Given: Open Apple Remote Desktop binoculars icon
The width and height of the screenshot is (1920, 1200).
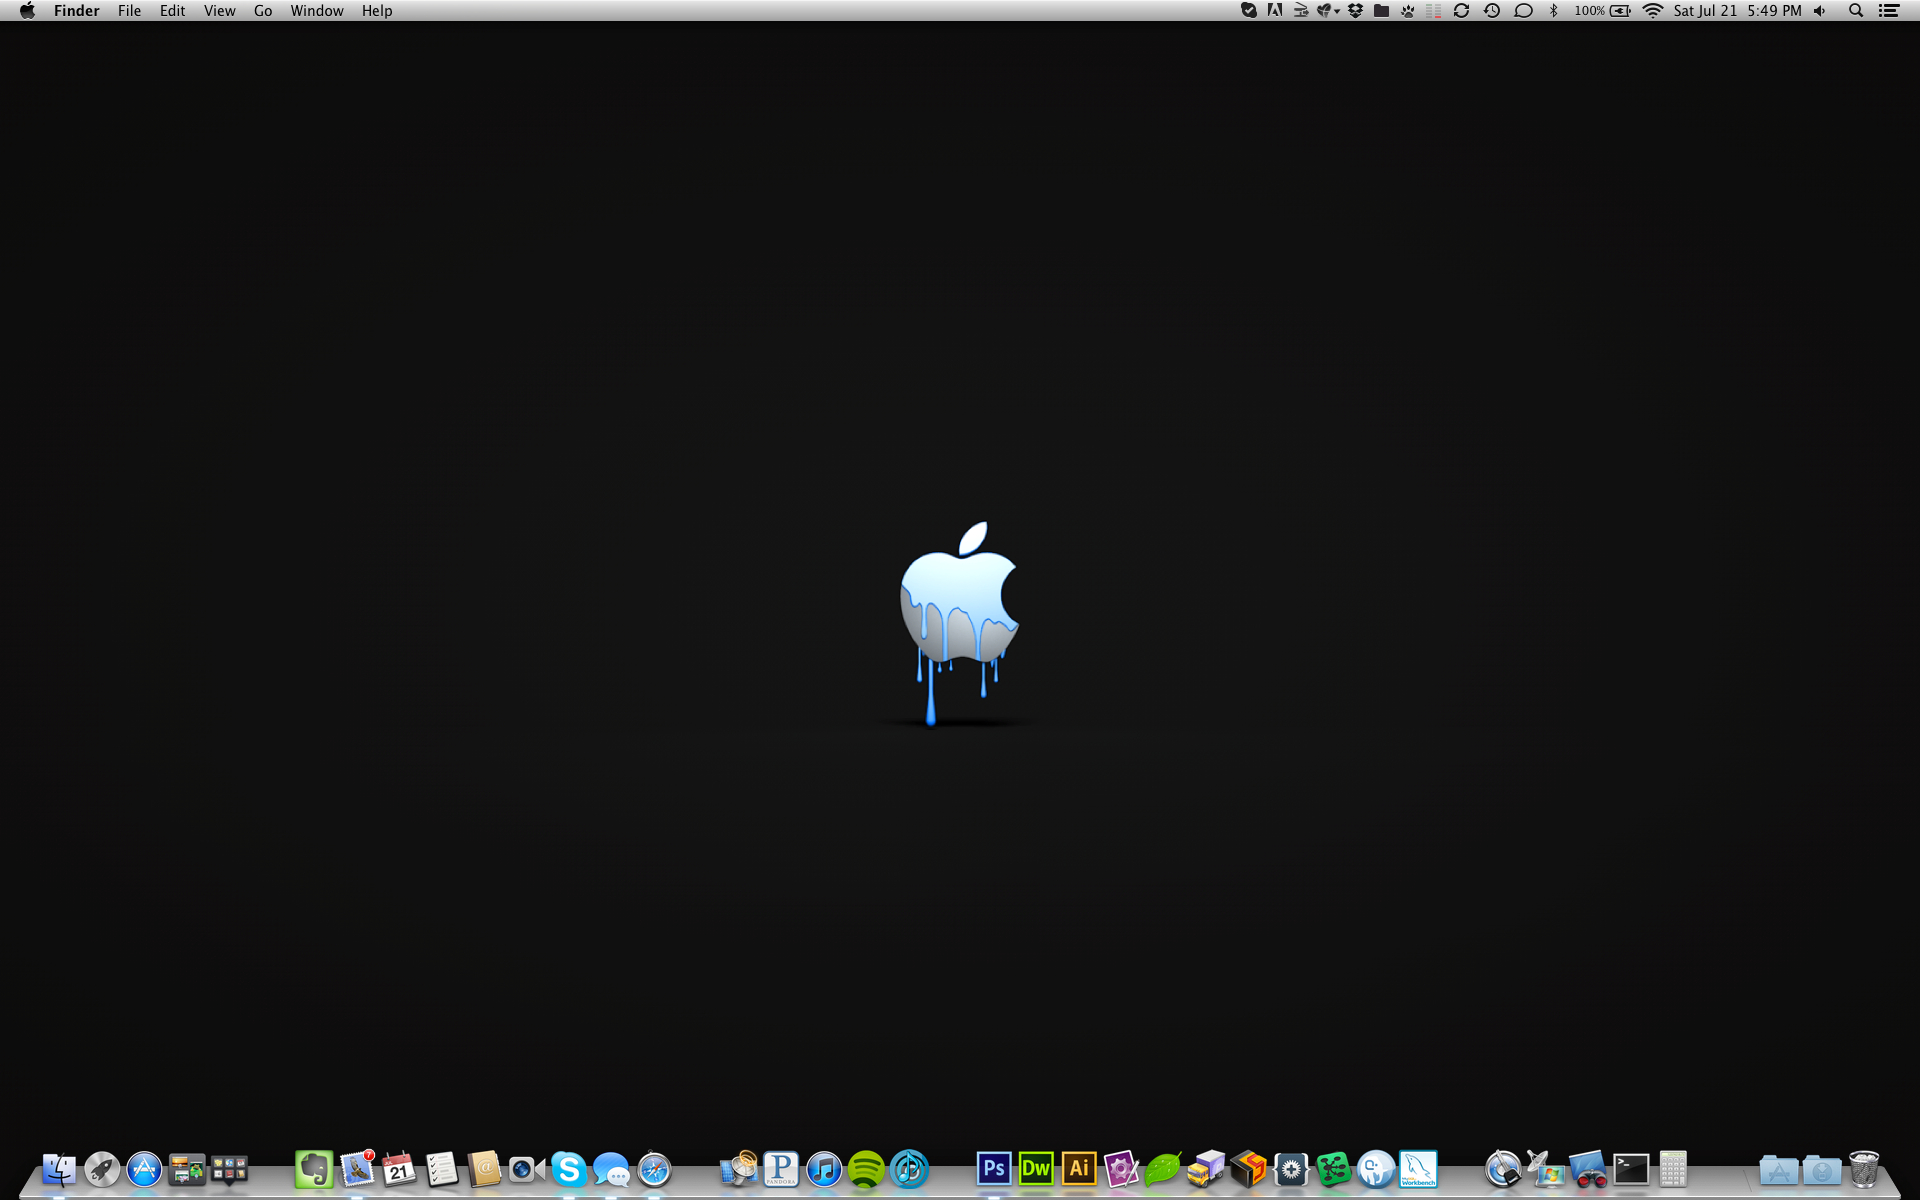Looking at the screenshot, I should click(x=1588, y=1168).
